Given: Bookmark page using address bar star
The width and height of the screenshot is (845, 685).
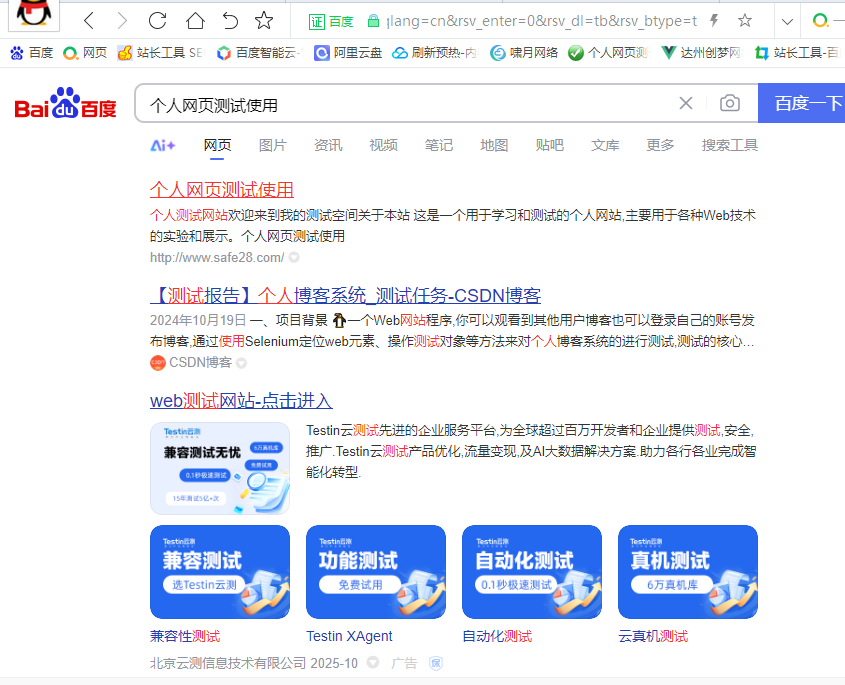Looking at the screenshot, I should pyautogui.click(x=745, y=21).
